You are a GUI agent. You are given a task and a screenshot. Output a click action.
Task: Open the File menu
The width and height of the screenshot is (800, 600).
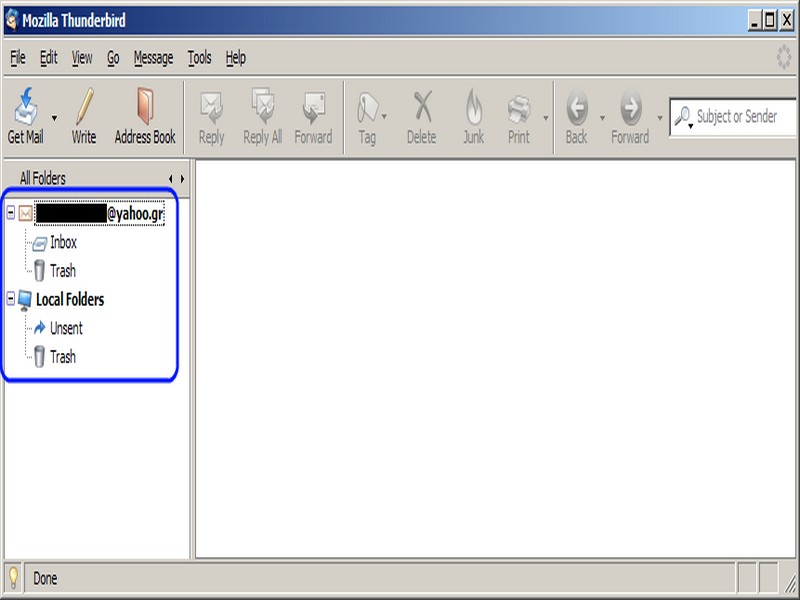coord(18,58)
